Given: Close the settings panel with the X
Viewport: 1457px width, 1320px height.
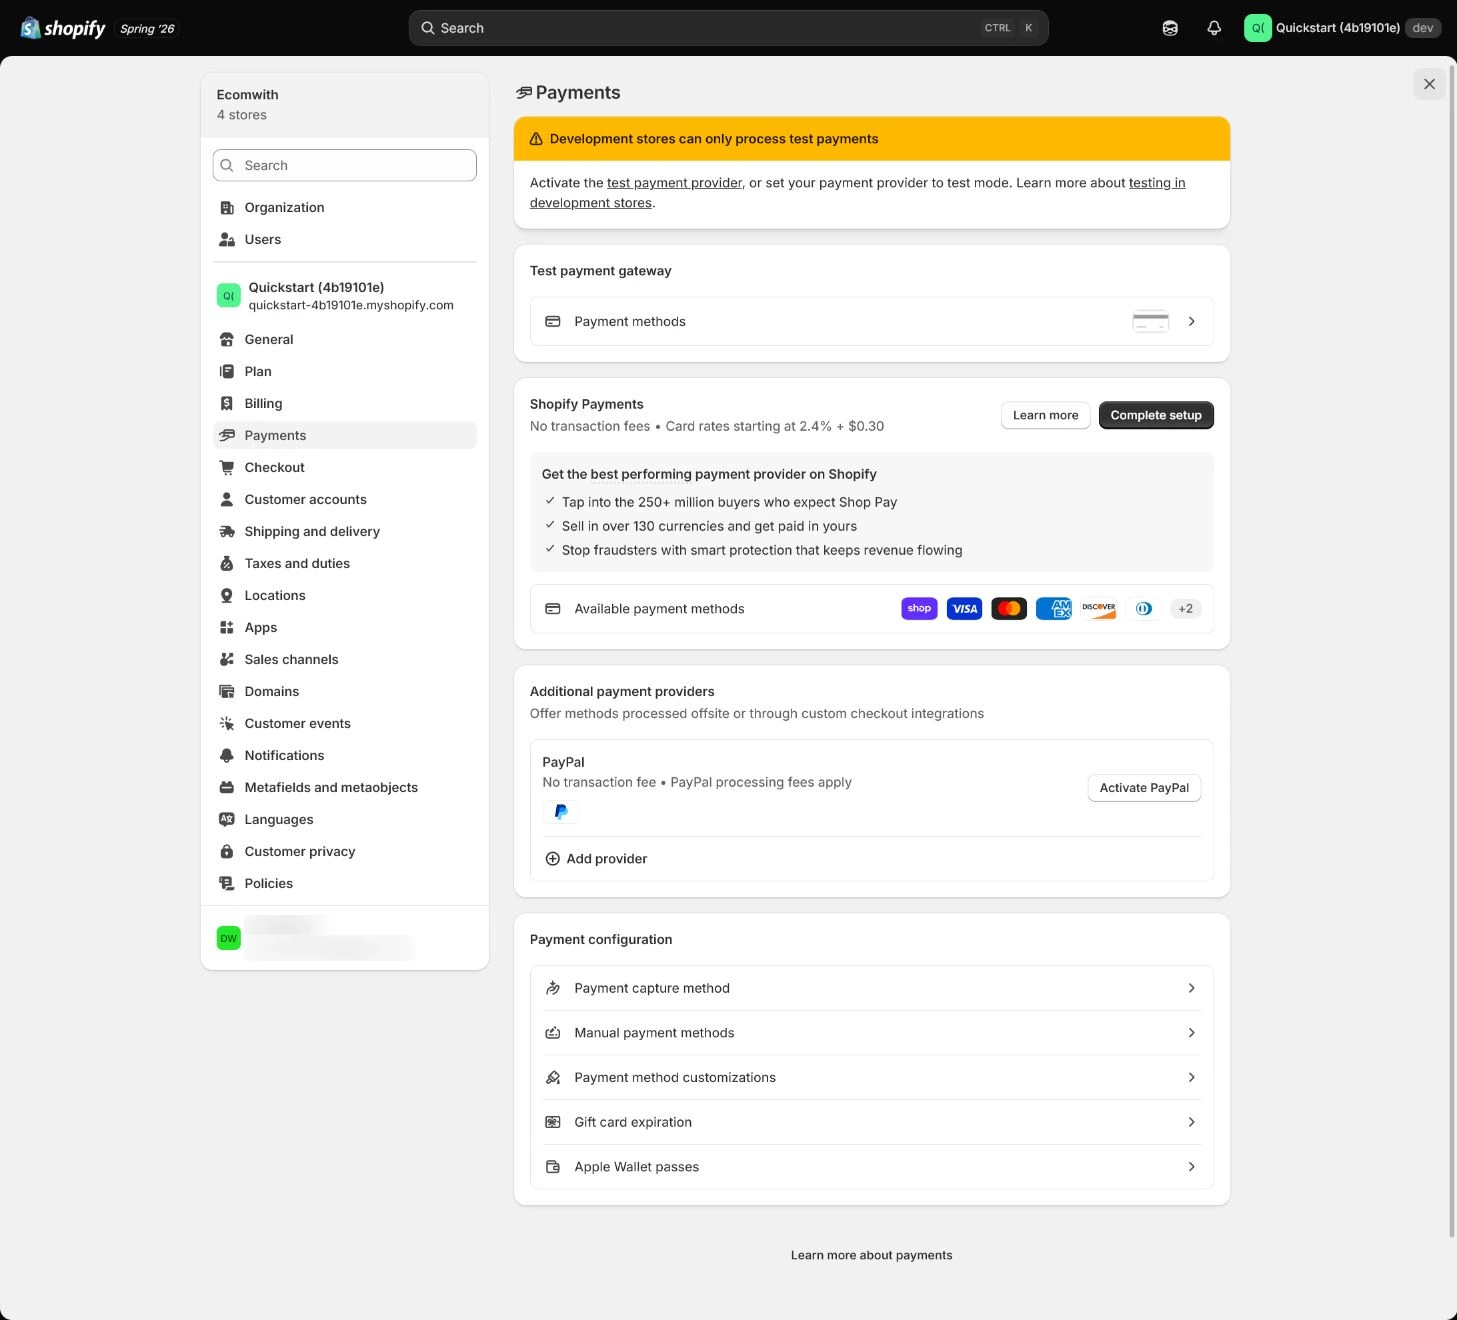Looking at the screenshot, I should (1429, 84).
